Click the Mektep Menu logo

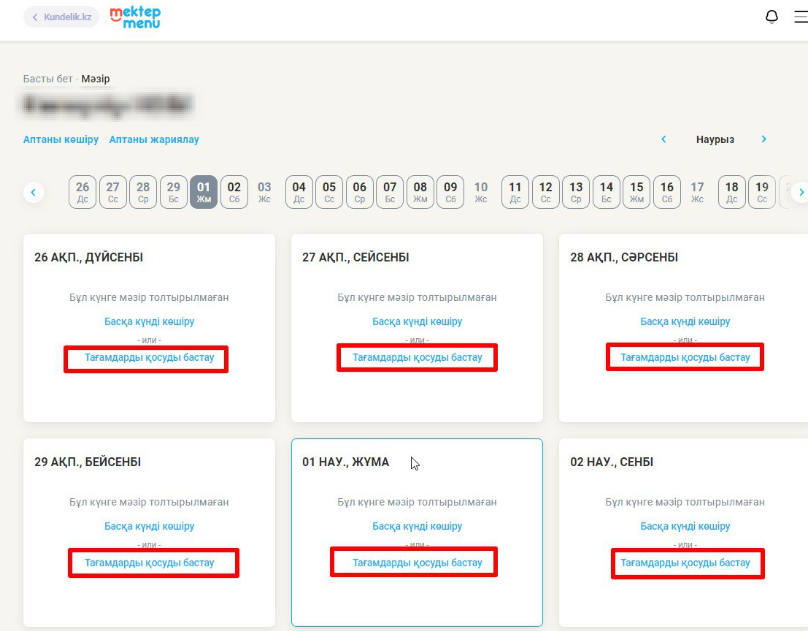[x=134, y=17]
